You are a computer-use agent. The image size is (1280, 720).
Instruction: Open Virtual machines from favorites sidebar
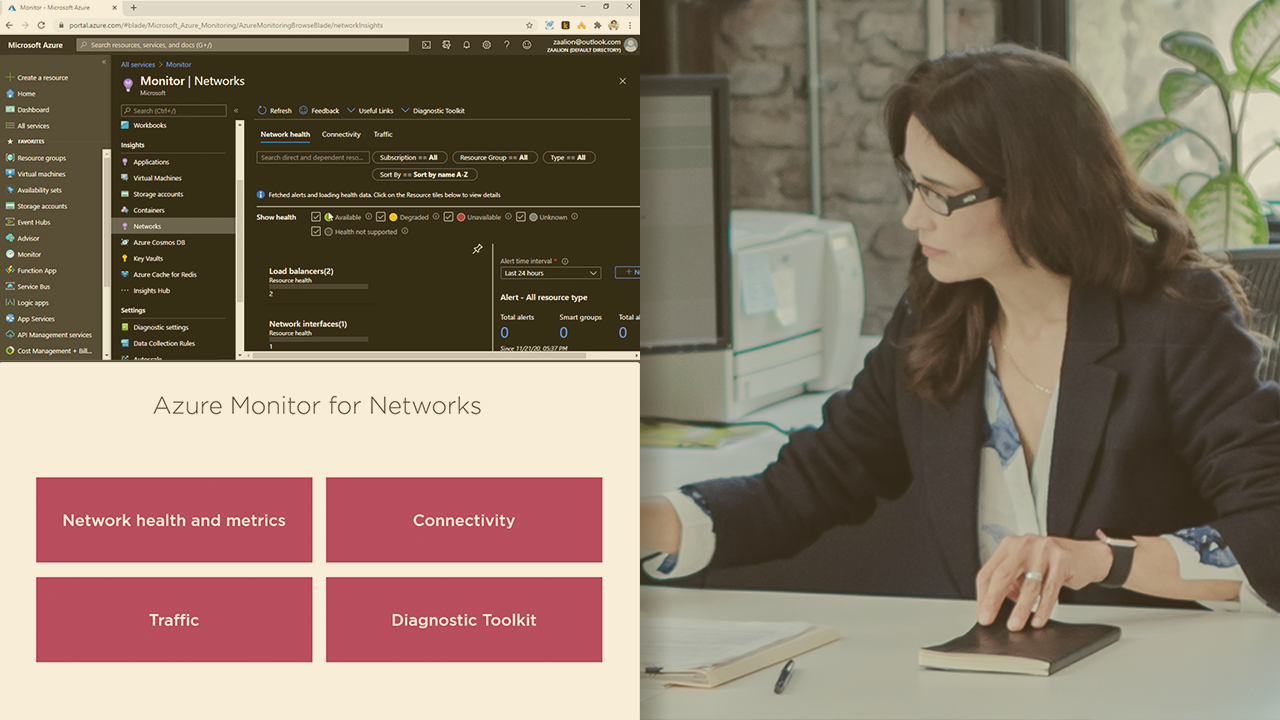point(41,174)
